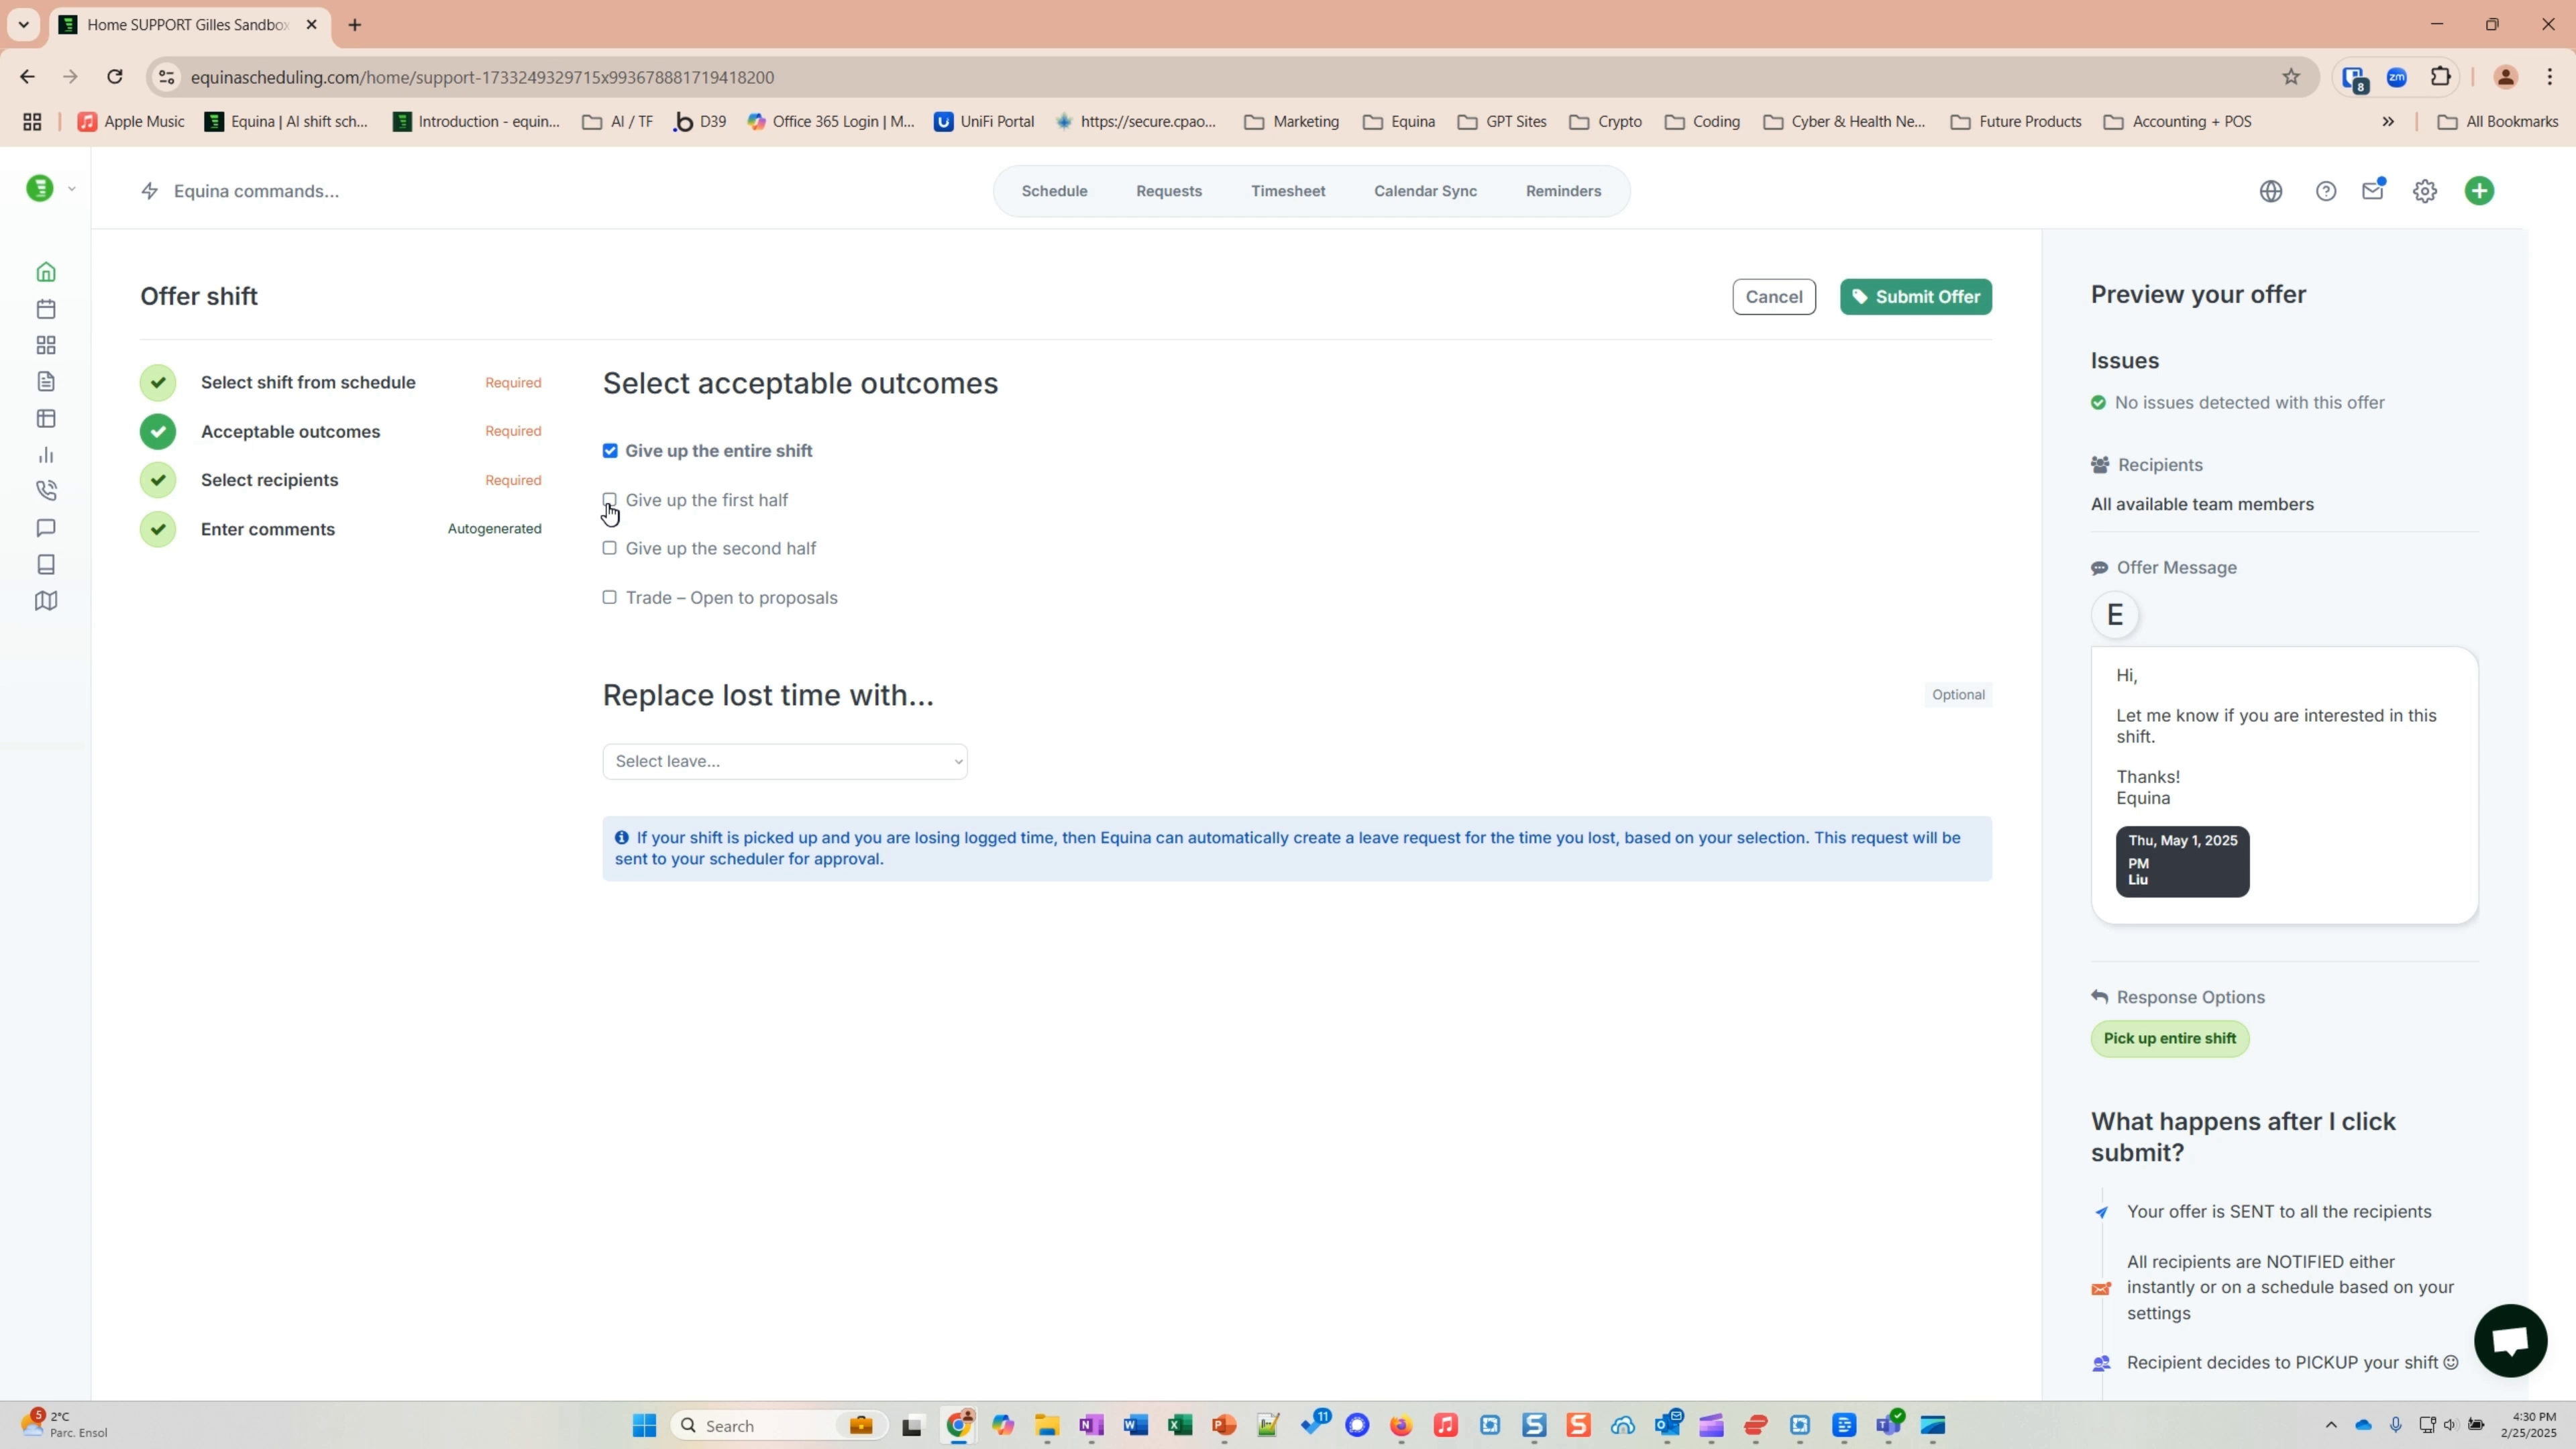The height and width of the screenshot is (1449, 2576).
Task: Click the Submit Offer button
Action: coord(1915,296)
